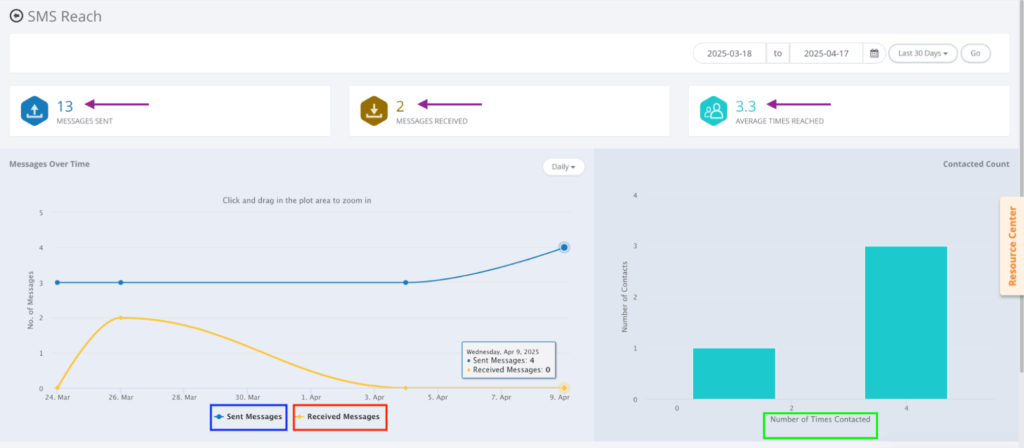Click the SMS Reach page title
The width and height of the screenshot is (1024, 448).
point(65,16)
